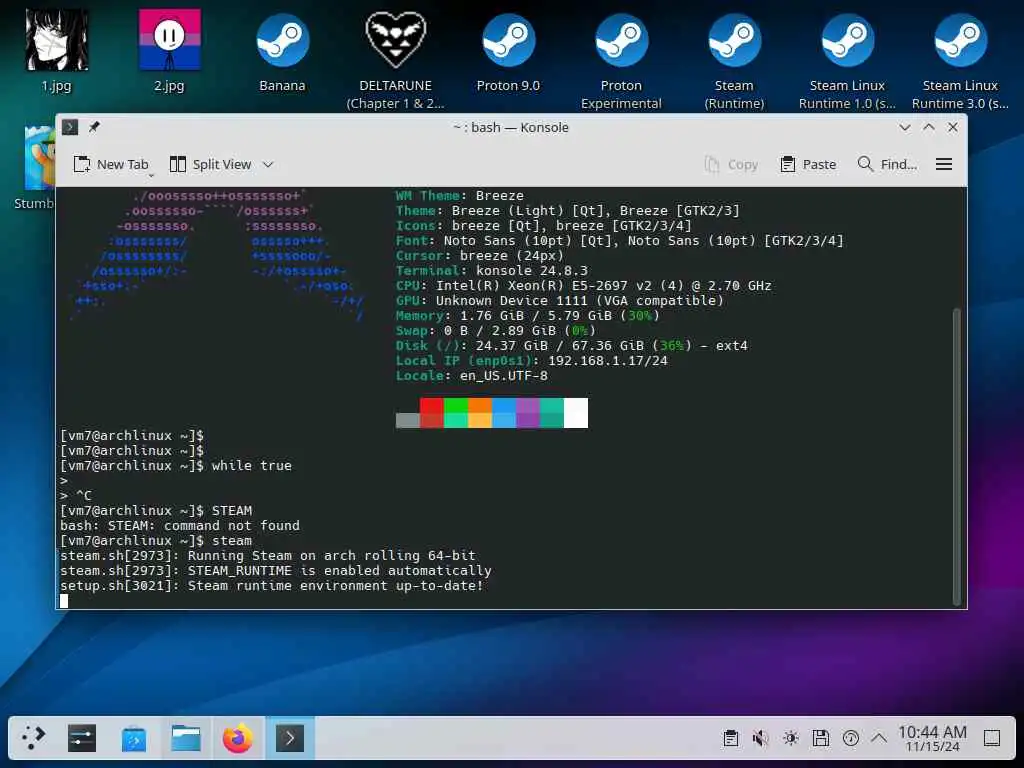Open Dolphin file manager from taskbar
1024x768 pixels.
click(x=186, y=738)
